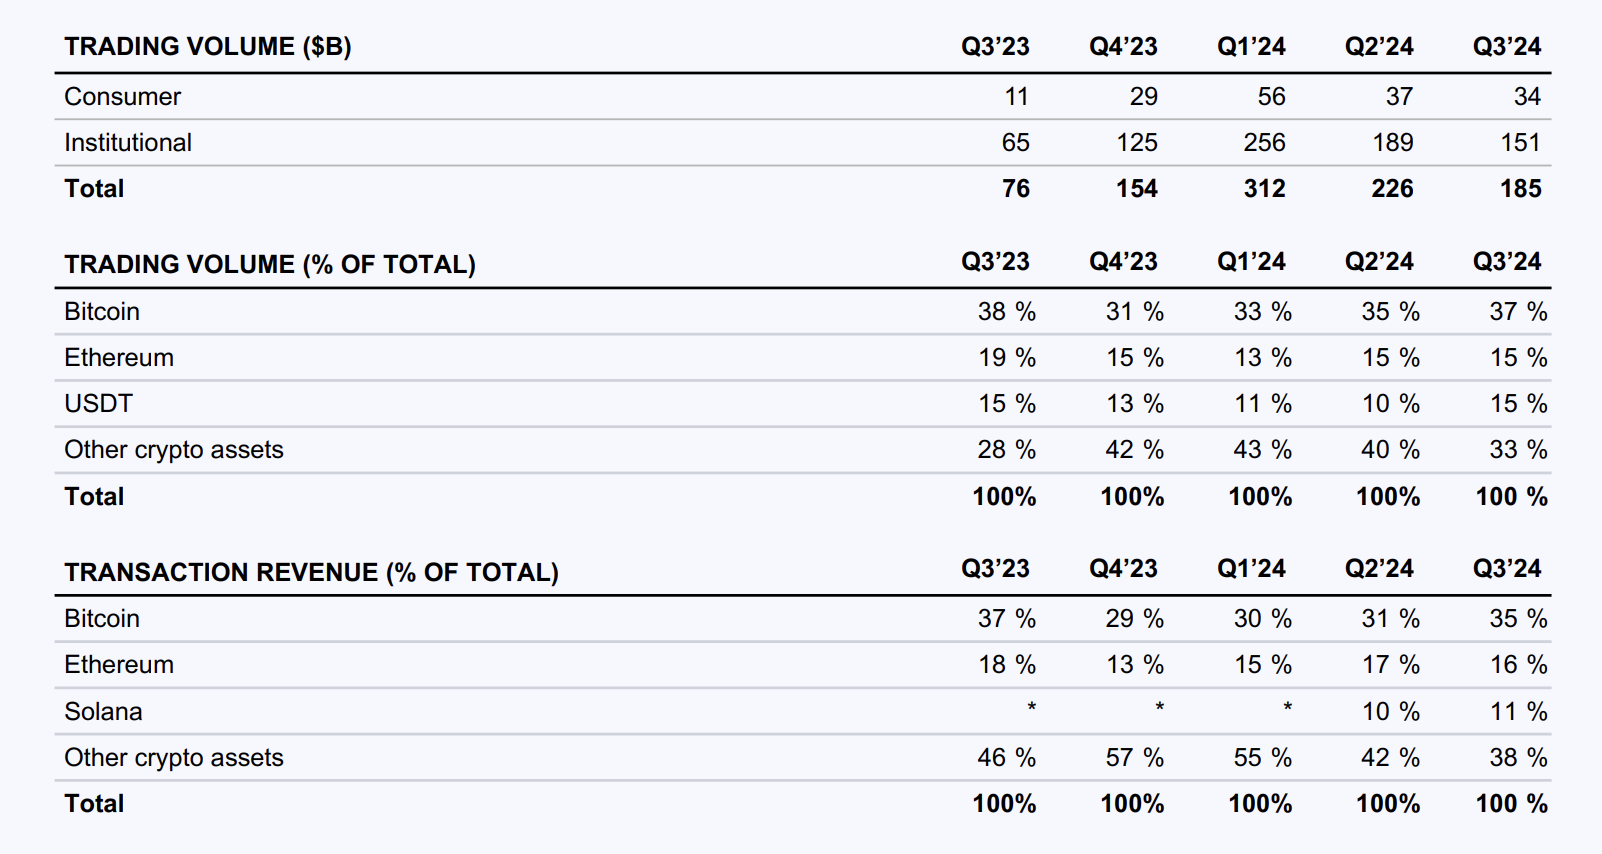The image size is (1602, 854).
Task: Click the 57 % revenue cell
Action: point(1134,758)
